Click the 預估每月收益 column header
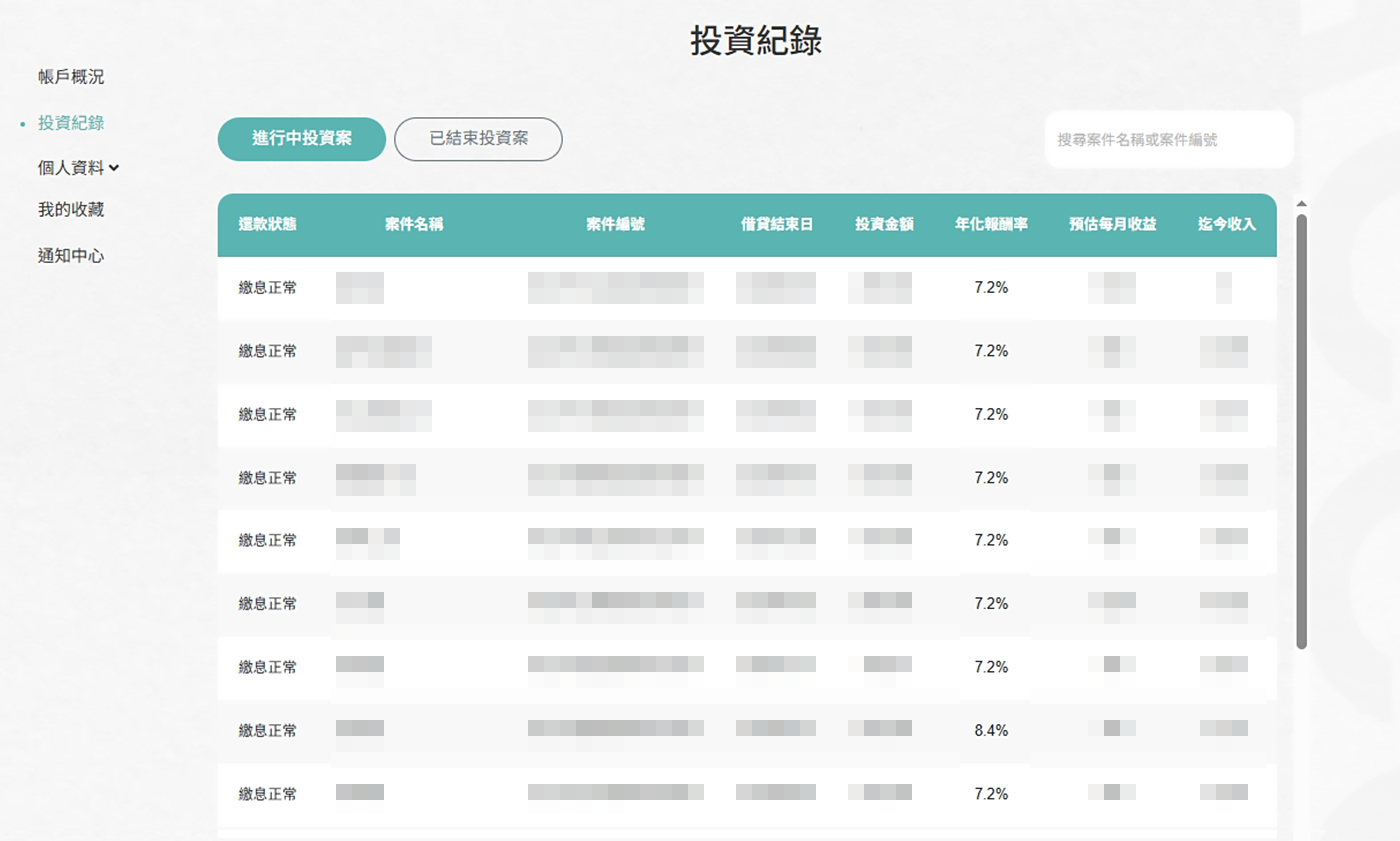Image resolution: width=1400 pixels, height=841 pixels. (x=1112, y=225)
